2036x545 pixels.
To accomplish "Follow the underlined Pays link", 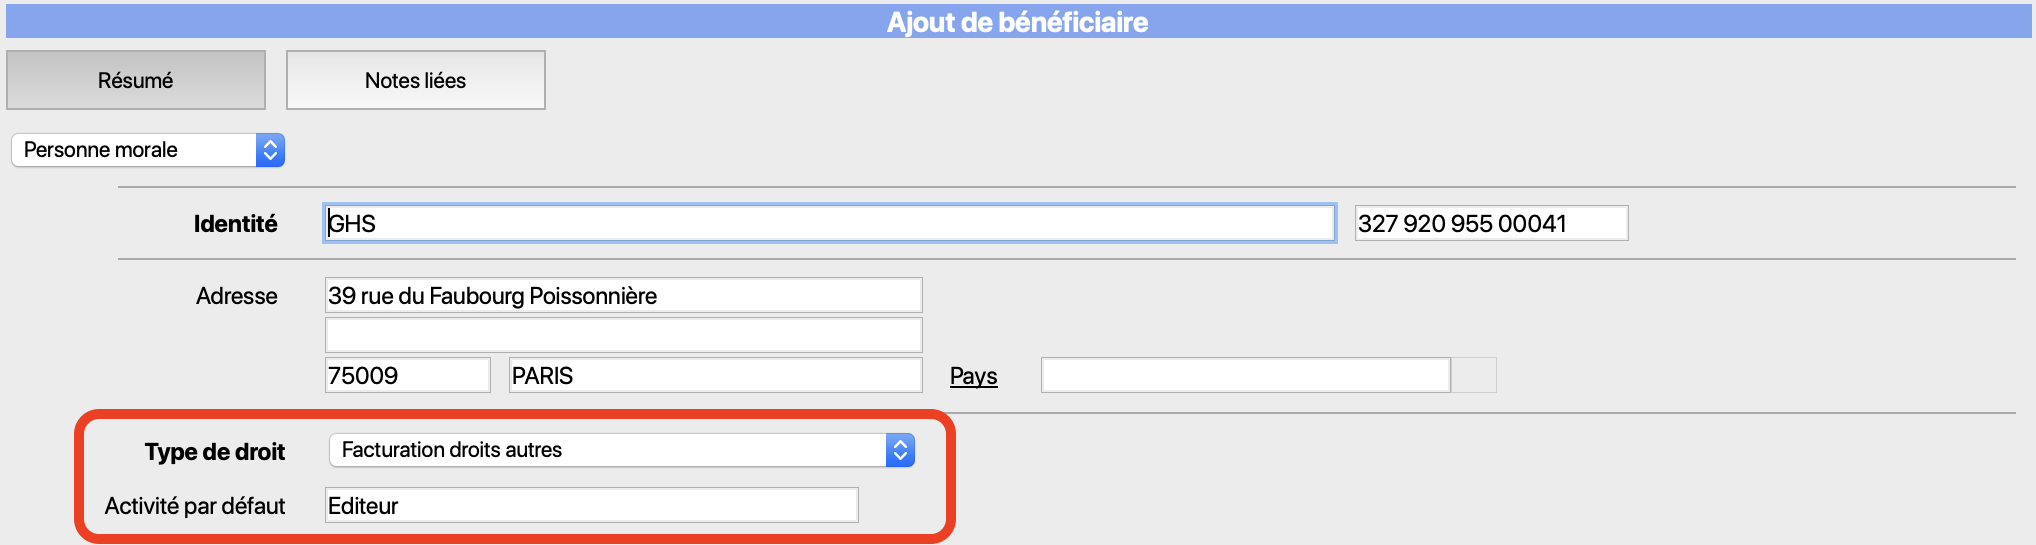I will pyautogui.click(x=973, y=376).
